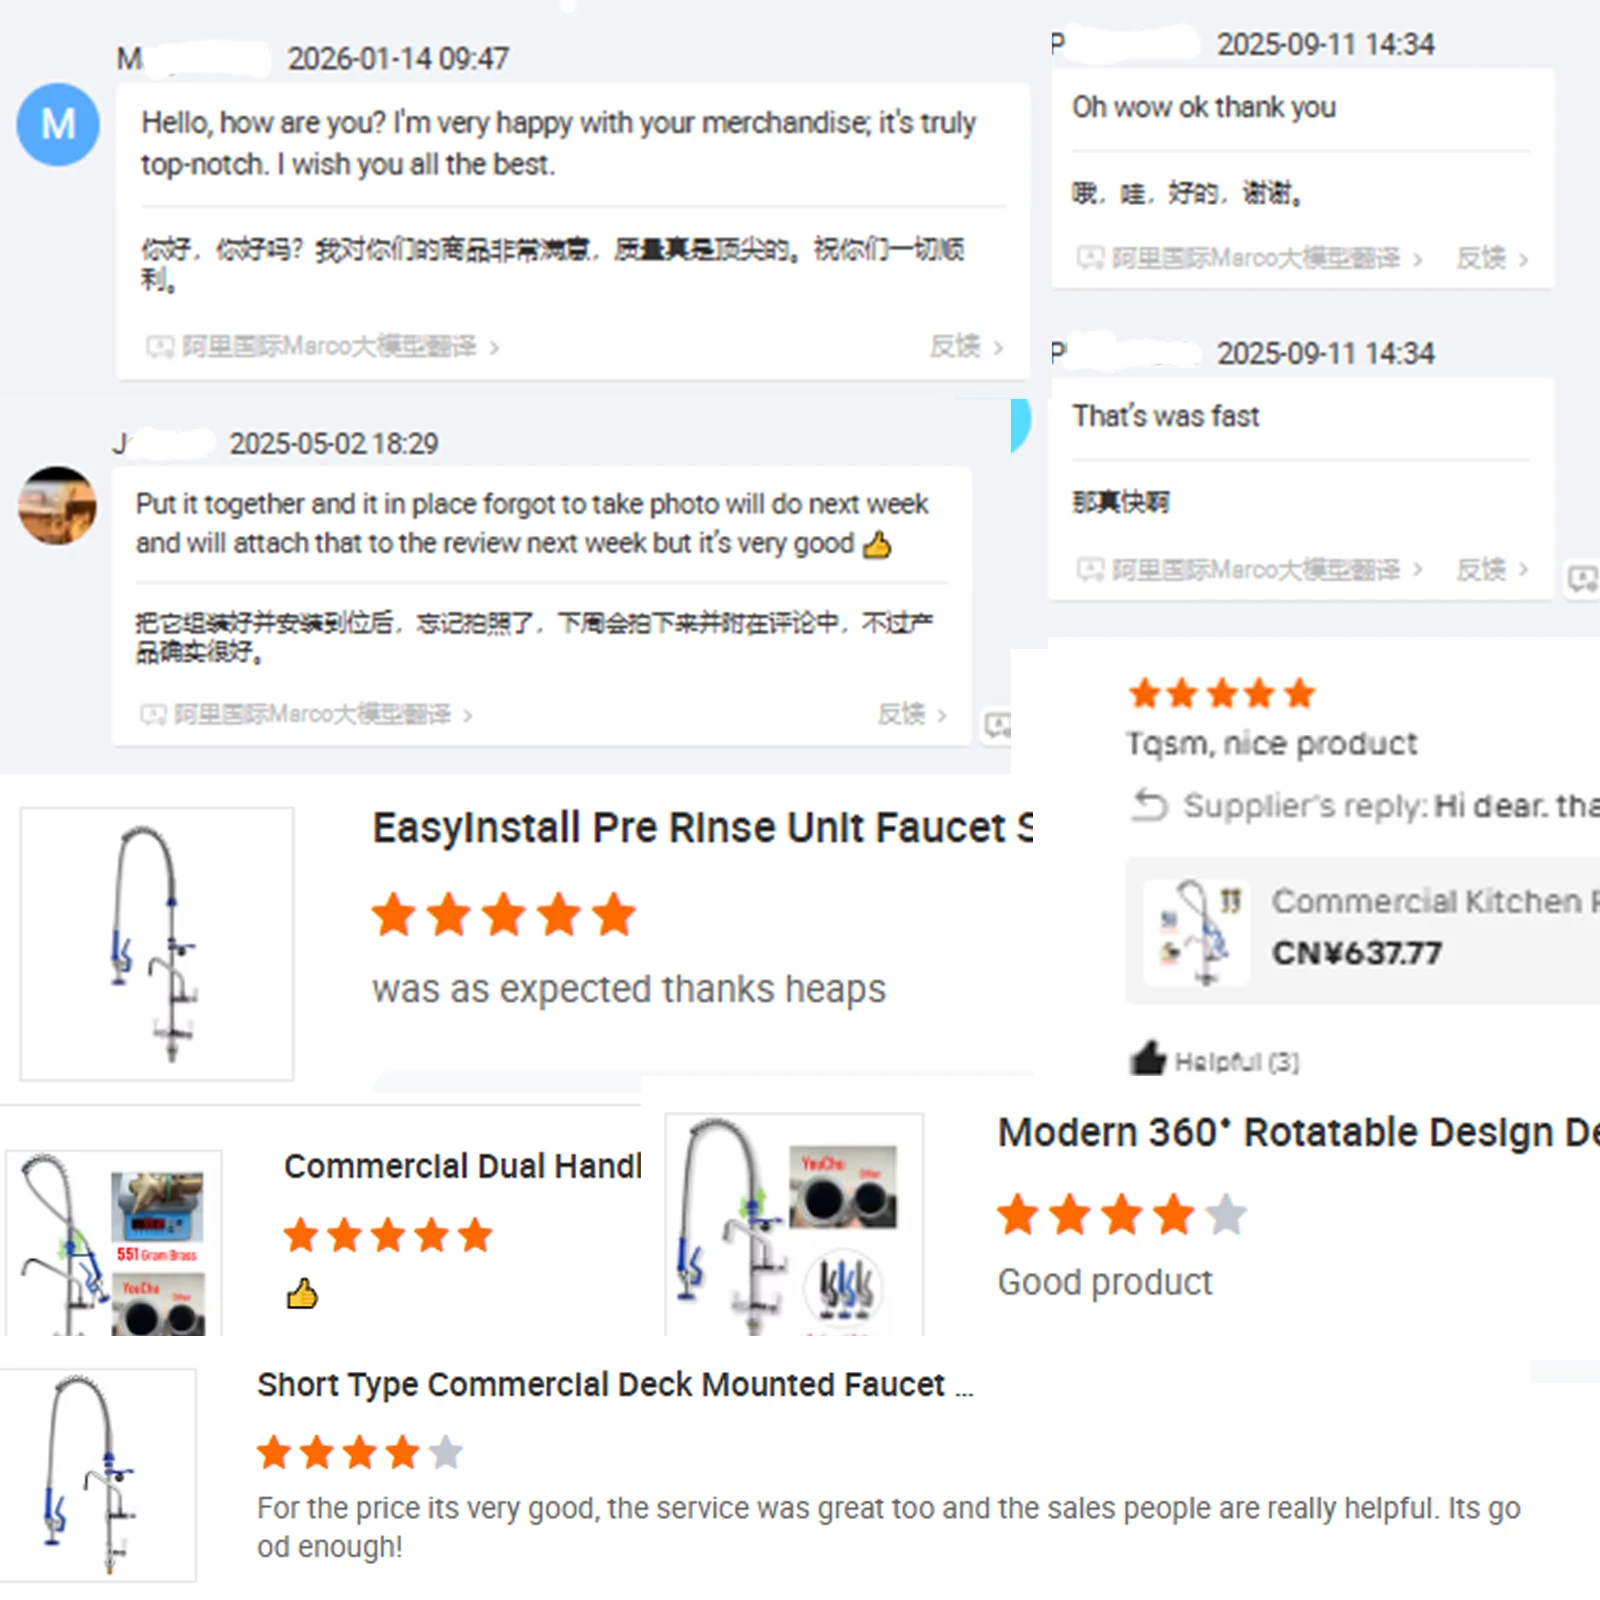The image size is (1600, 1600).
Task: Click the blue M avatar icon
Action: tap(58, 124)
